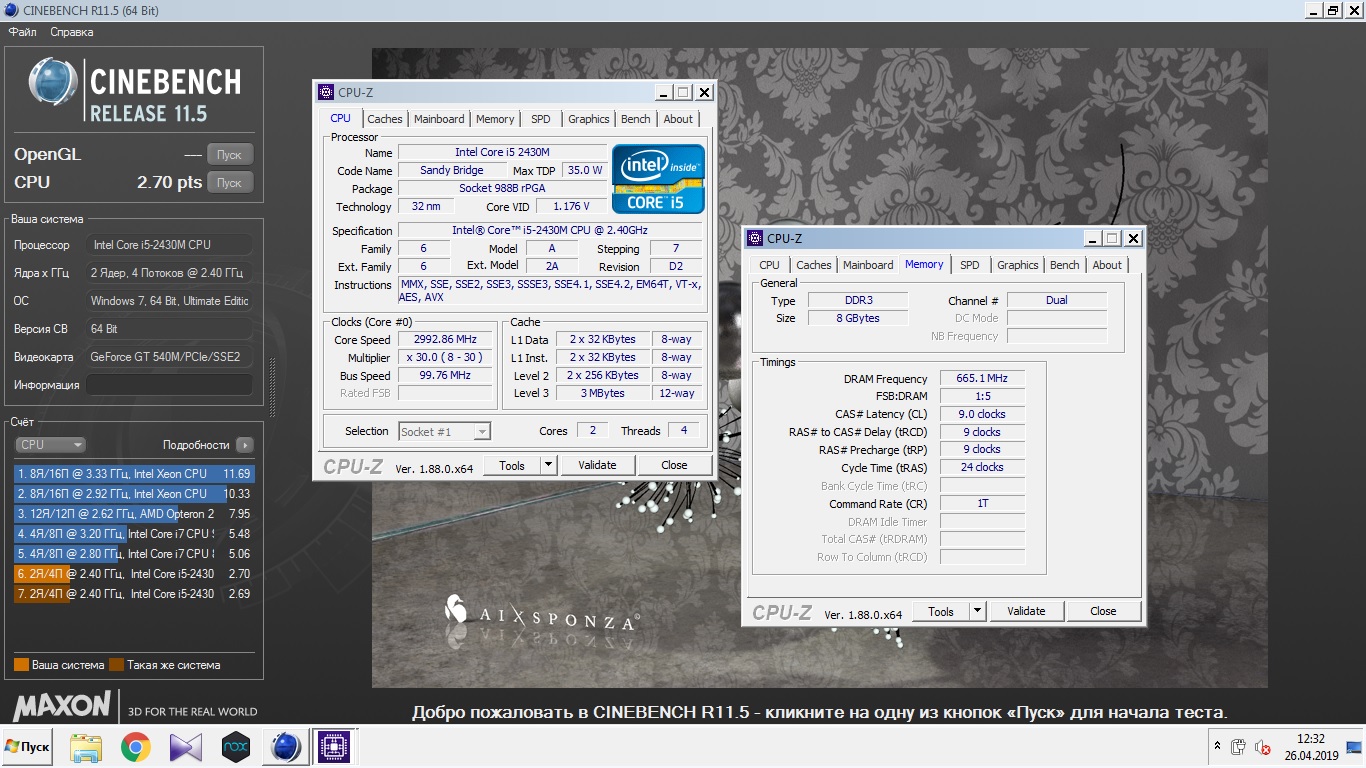The width and height of the screenshot is (1366, 768).
Task: Open Caches tab in Memory window
Action: 814,265
